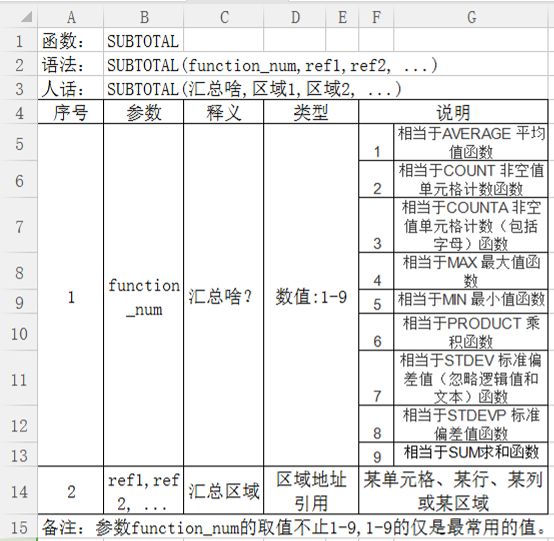Click the function_num parameter cell
The width and height of the screenshot is (554, 541).
coord(143,295)
